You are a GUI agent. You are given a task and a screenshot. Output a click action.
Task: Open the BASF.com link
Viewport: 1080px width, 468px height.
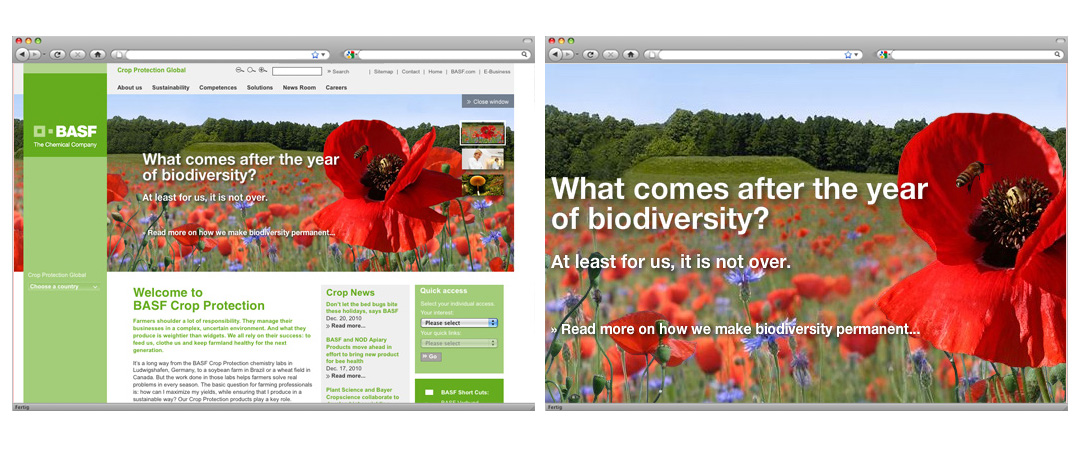pyautogui.click(x=464, y=71)
